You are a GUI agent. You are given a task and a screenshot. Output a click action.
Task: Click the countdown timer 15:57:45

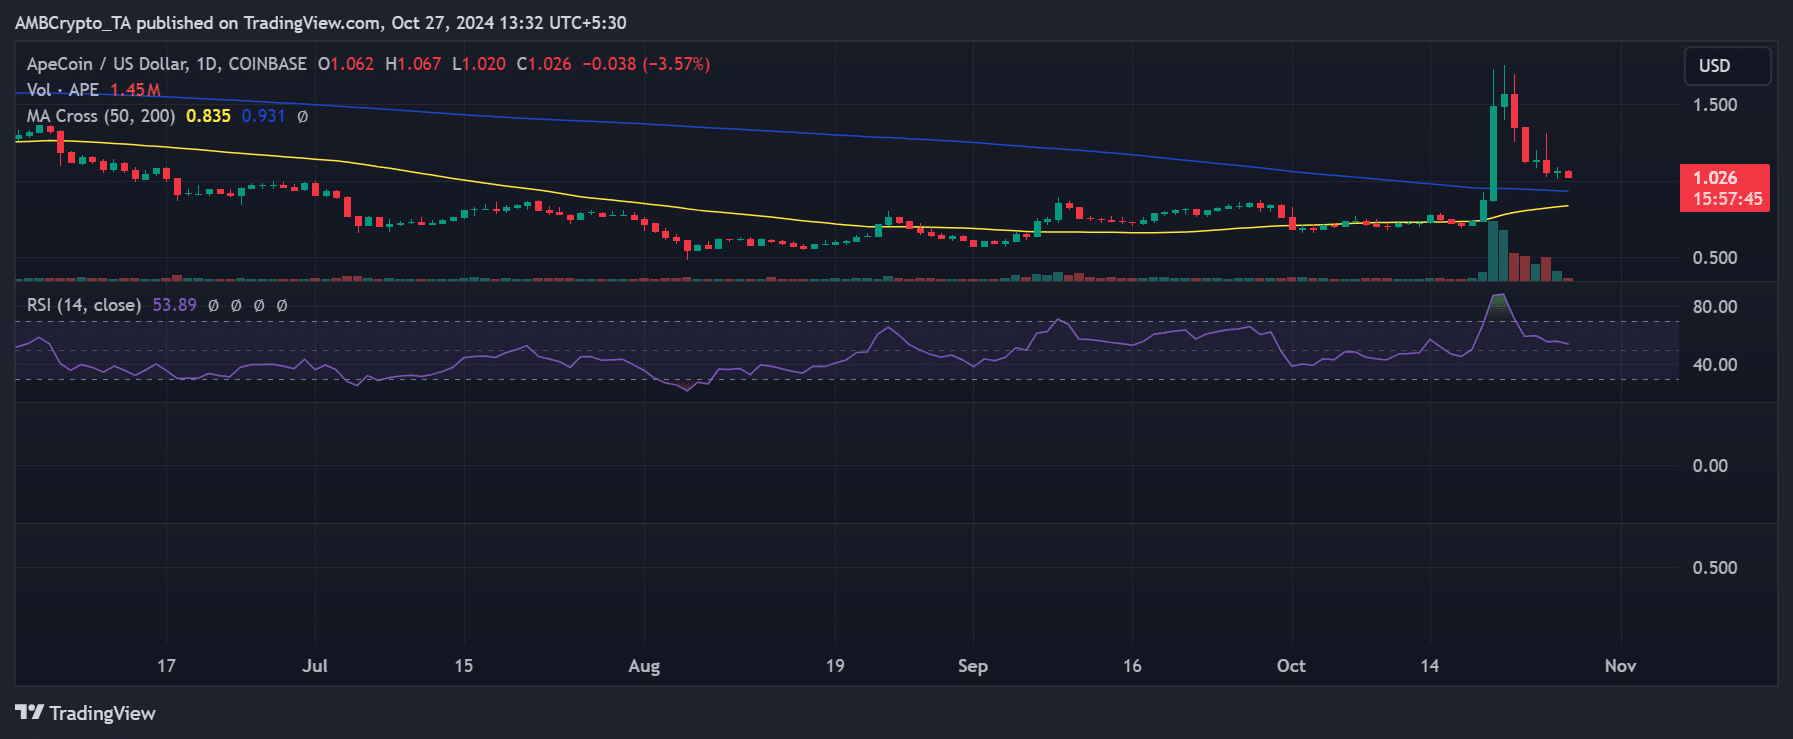coord(1727,199)
